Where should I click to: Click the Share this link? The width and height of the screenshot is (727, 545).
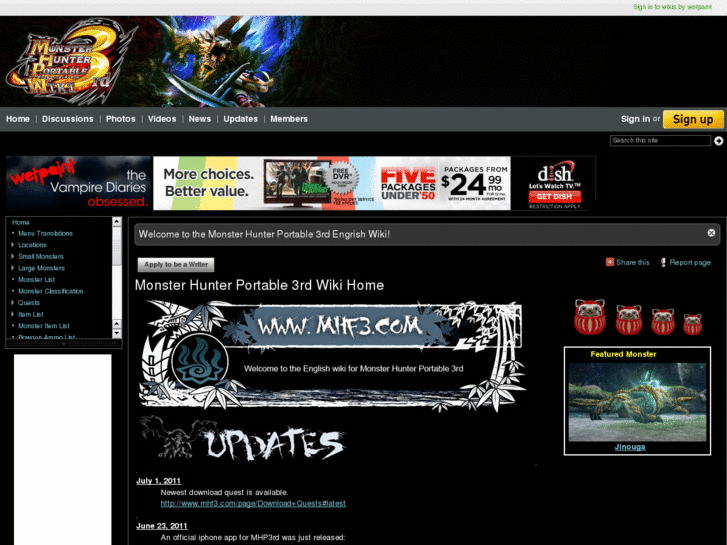(x=632, y=262)
